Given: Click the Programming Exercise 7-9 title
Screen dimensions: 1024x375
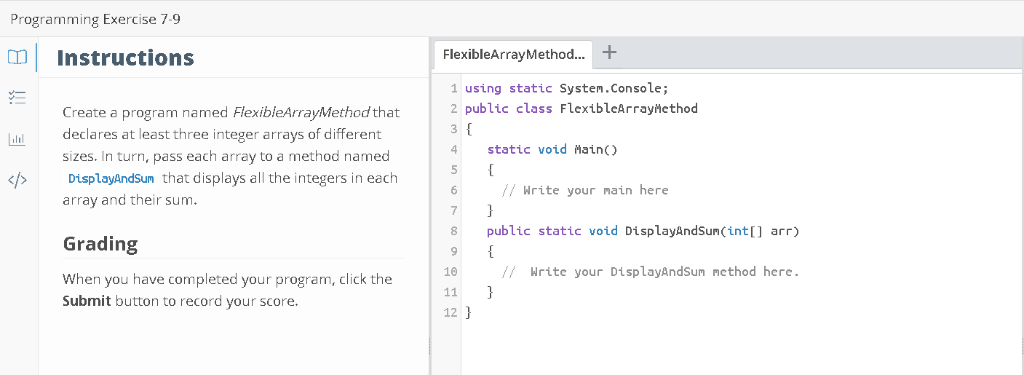Looking at the screenshot, I should tap(96, 19).
